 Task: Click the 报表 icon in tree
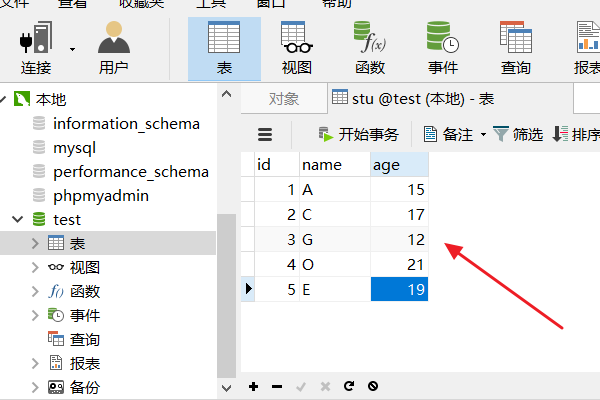point(56,363)
